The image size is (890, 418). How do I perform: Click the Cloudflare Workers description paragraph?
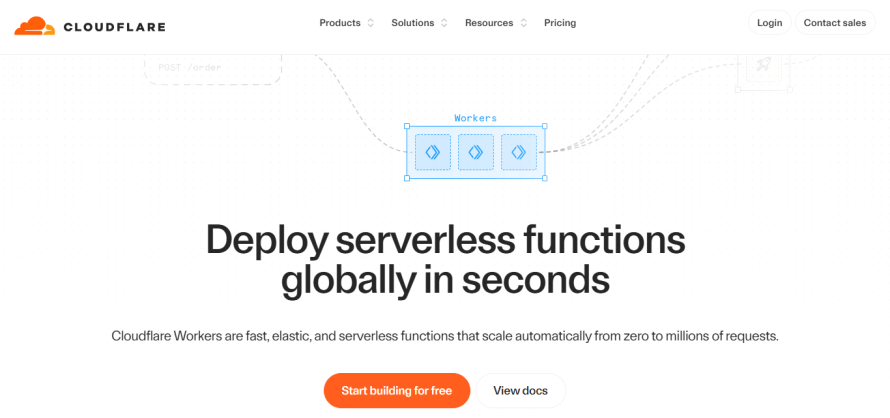445,336
